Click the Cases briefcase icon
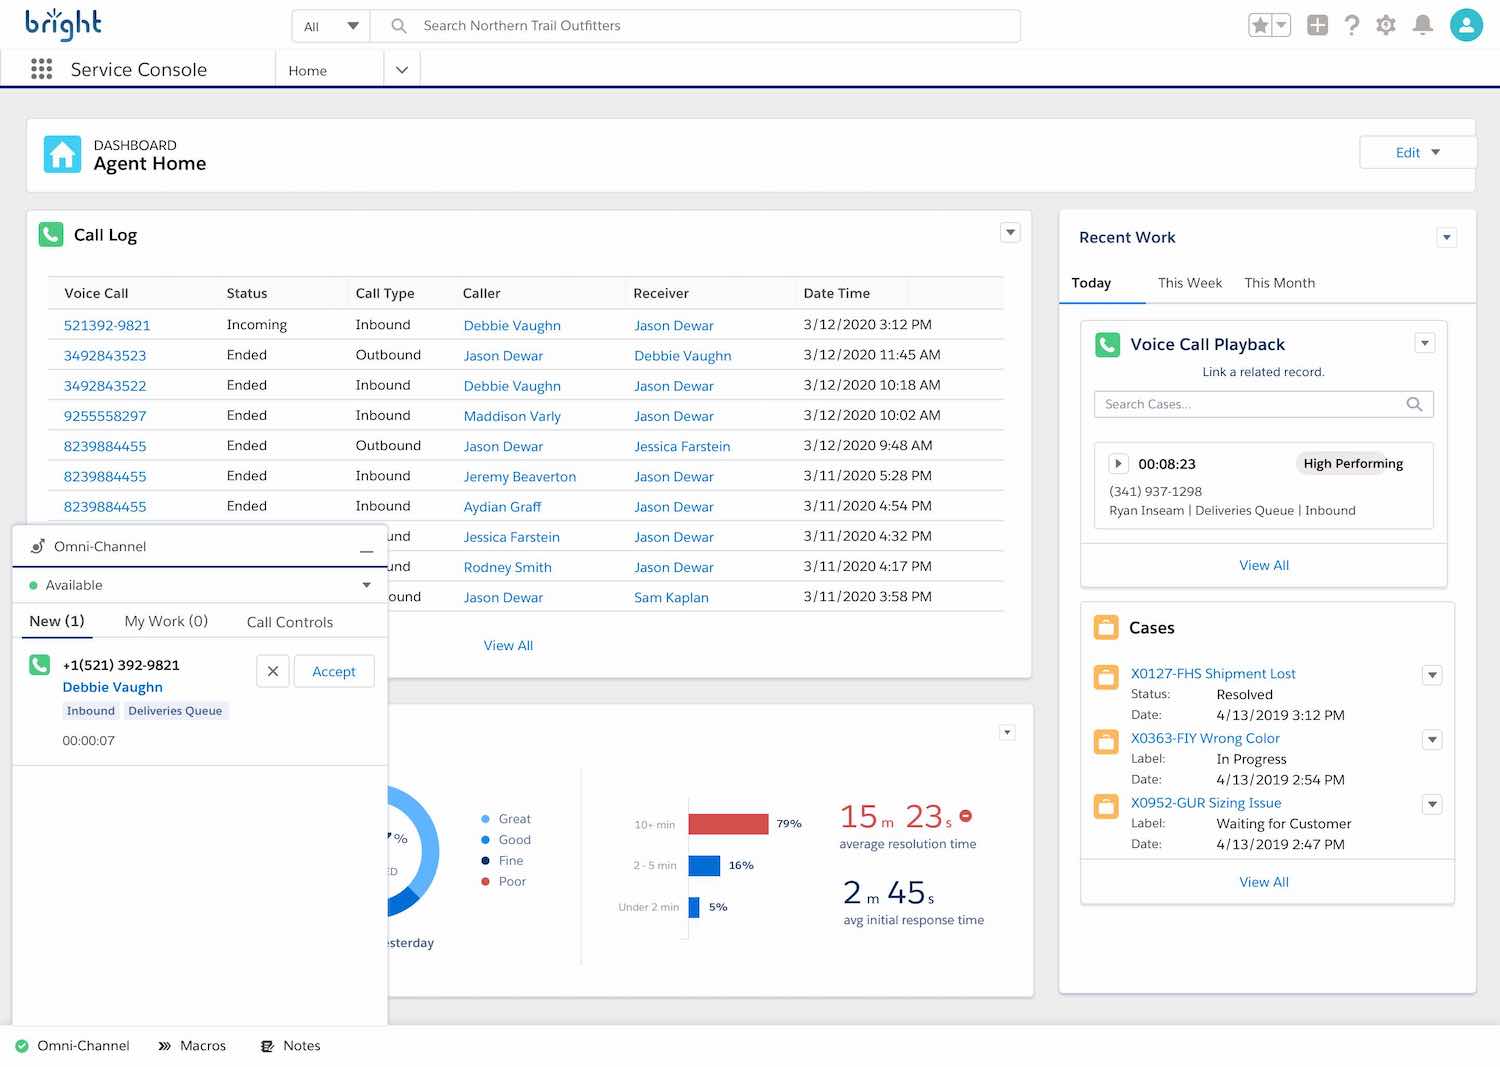 click(x=1106, y=627)
